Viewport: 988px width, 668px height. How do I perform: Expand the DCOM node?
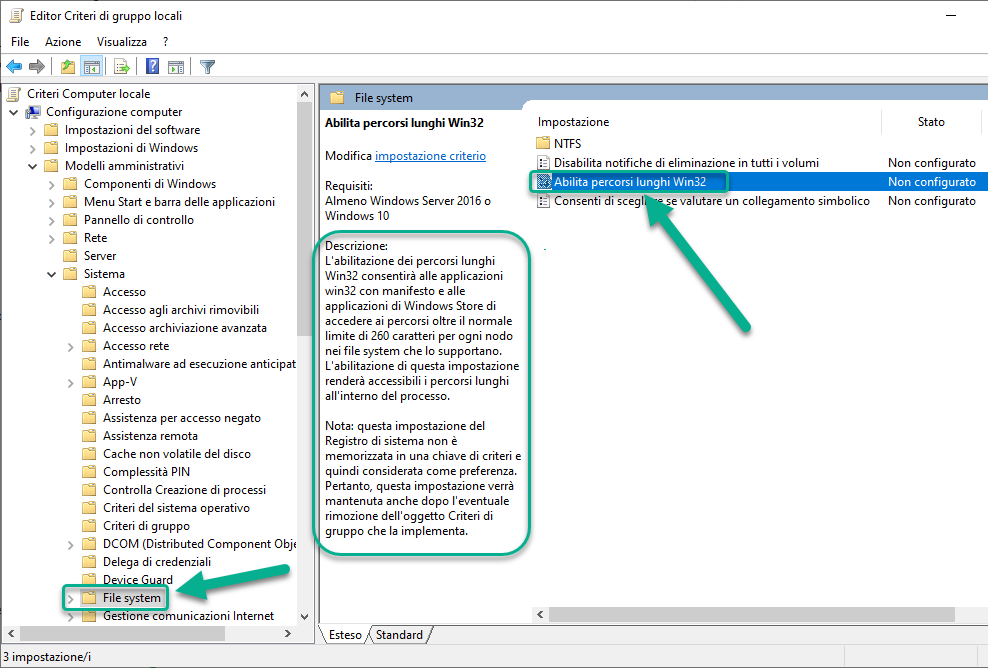[x=71, y=544]
